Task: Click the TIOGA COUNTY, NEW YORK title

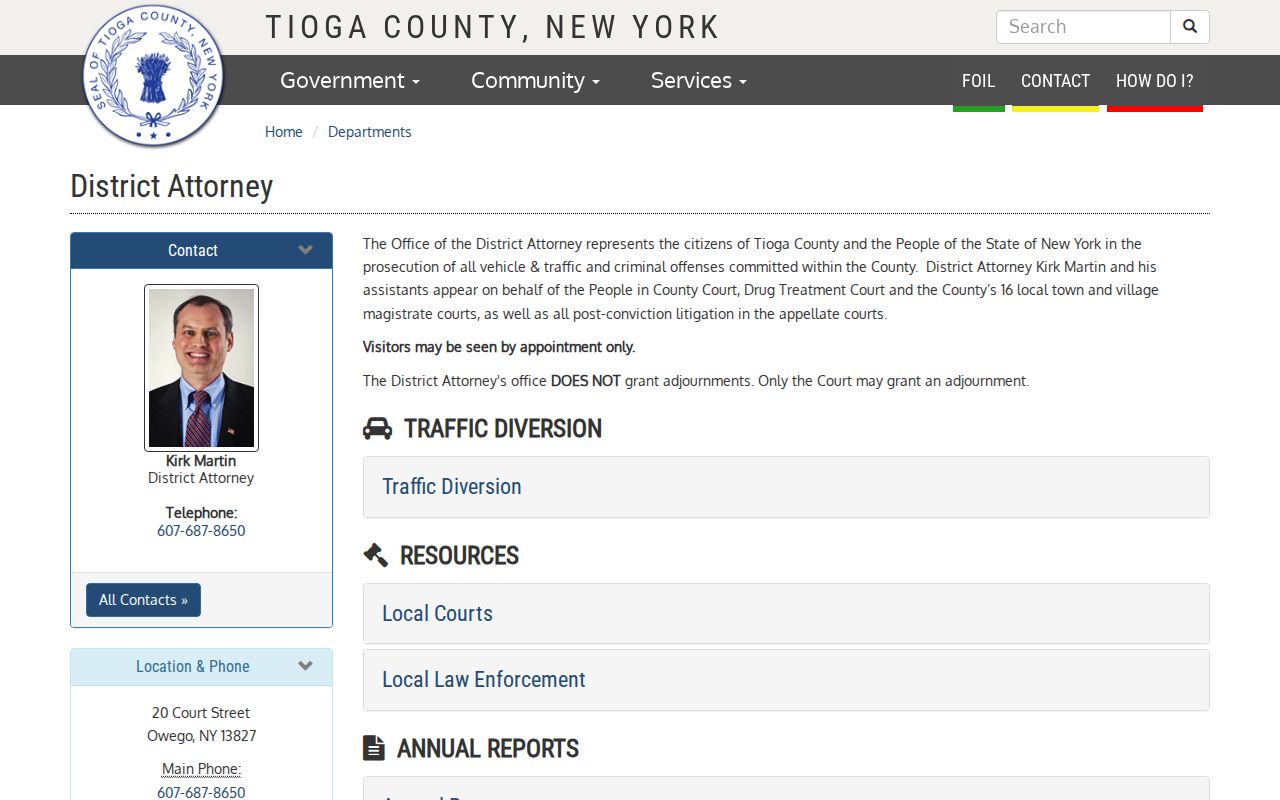Action: coord(492,27)
